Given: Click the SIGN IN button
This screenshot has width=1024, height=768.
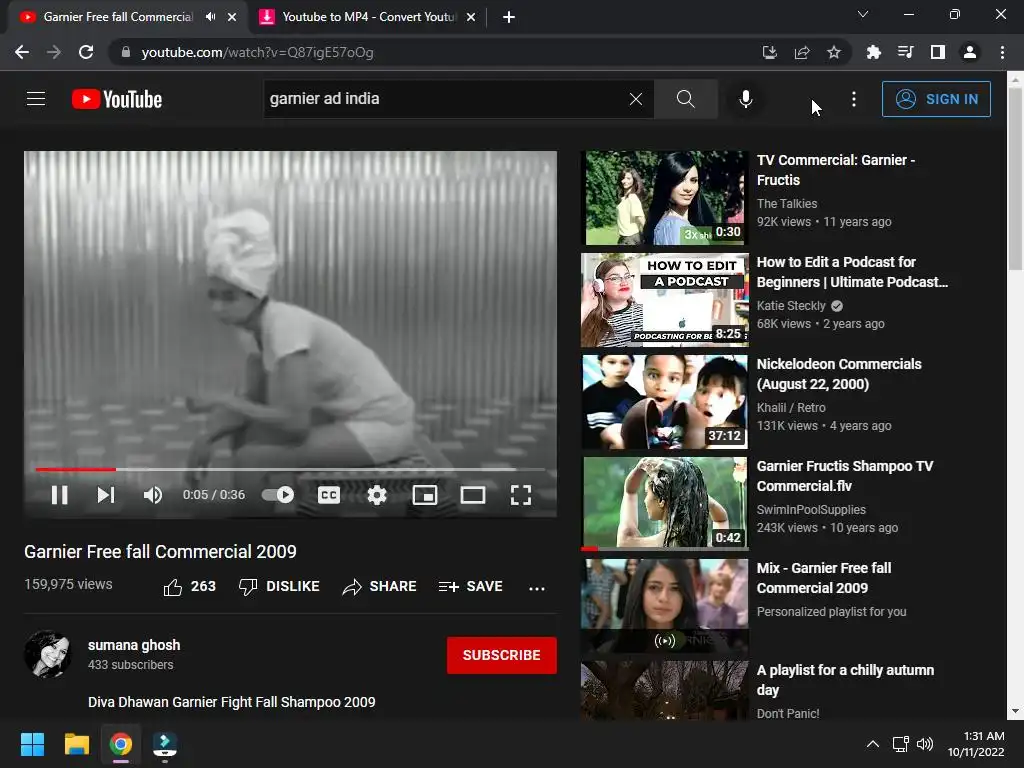Looking at the screenshot, I should pos(936,99).
